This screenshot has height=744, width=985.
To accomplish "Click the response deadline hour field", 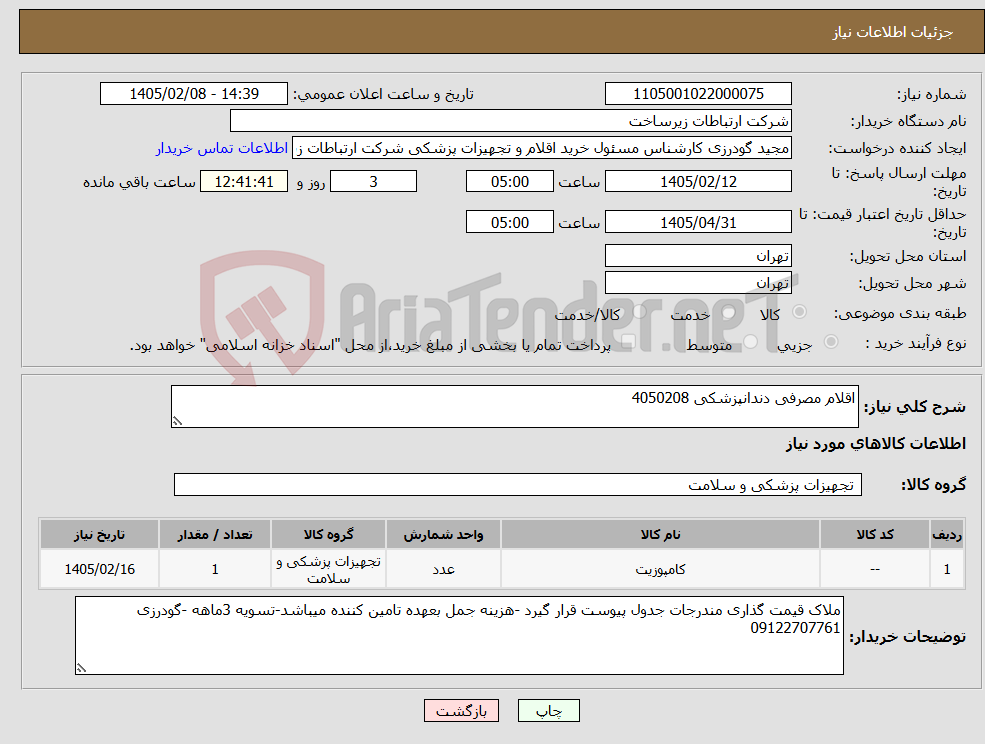I will pyautogui.click(x=509, y=182).
